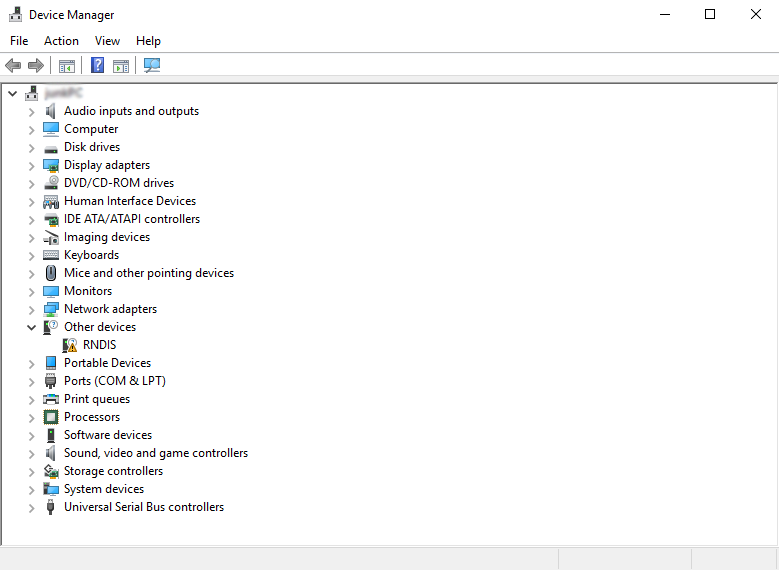
Task: Select Human Interface Devices entry
Action: 130,201
